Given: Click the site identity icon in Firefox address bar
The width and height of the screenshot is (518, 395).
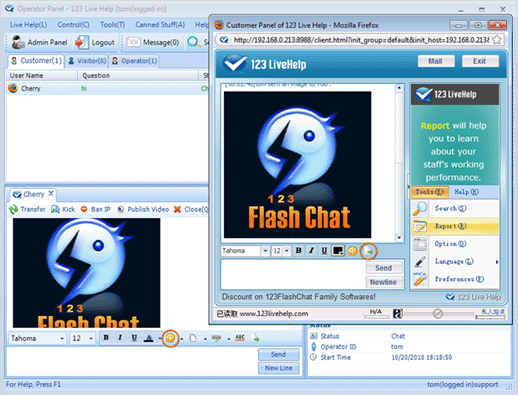Looking at the screenshot, I should [x=224, y=40].
